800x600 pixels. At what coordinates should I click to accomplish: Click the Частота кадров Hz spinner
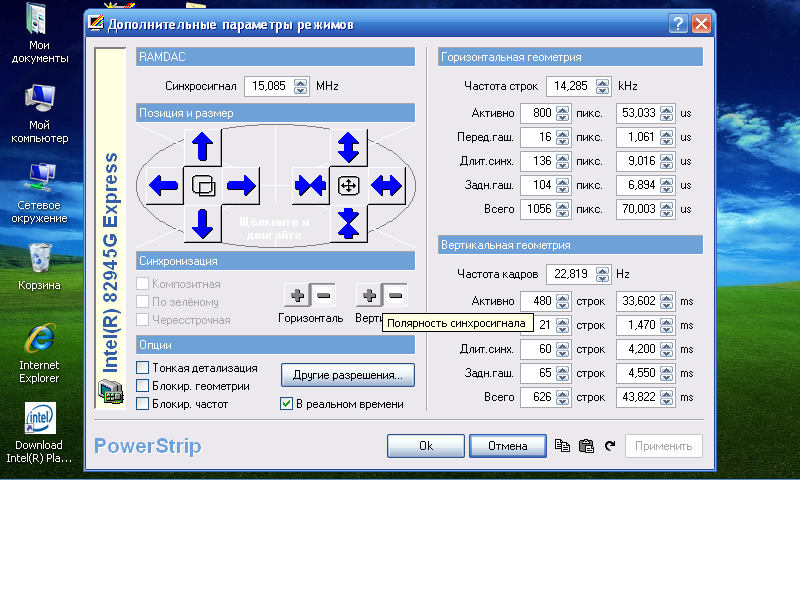click(603, 274)
